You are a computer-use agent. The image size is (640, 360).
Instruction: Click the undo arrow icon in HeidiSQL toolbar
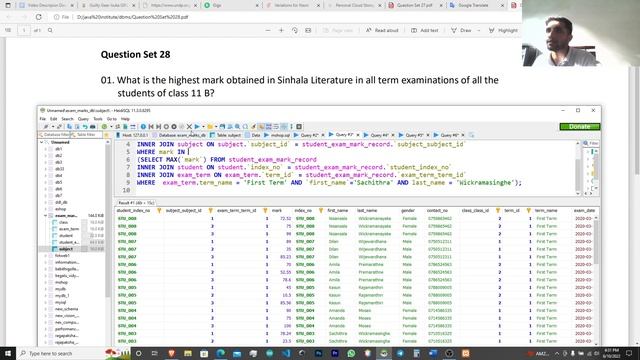point(85,127)
